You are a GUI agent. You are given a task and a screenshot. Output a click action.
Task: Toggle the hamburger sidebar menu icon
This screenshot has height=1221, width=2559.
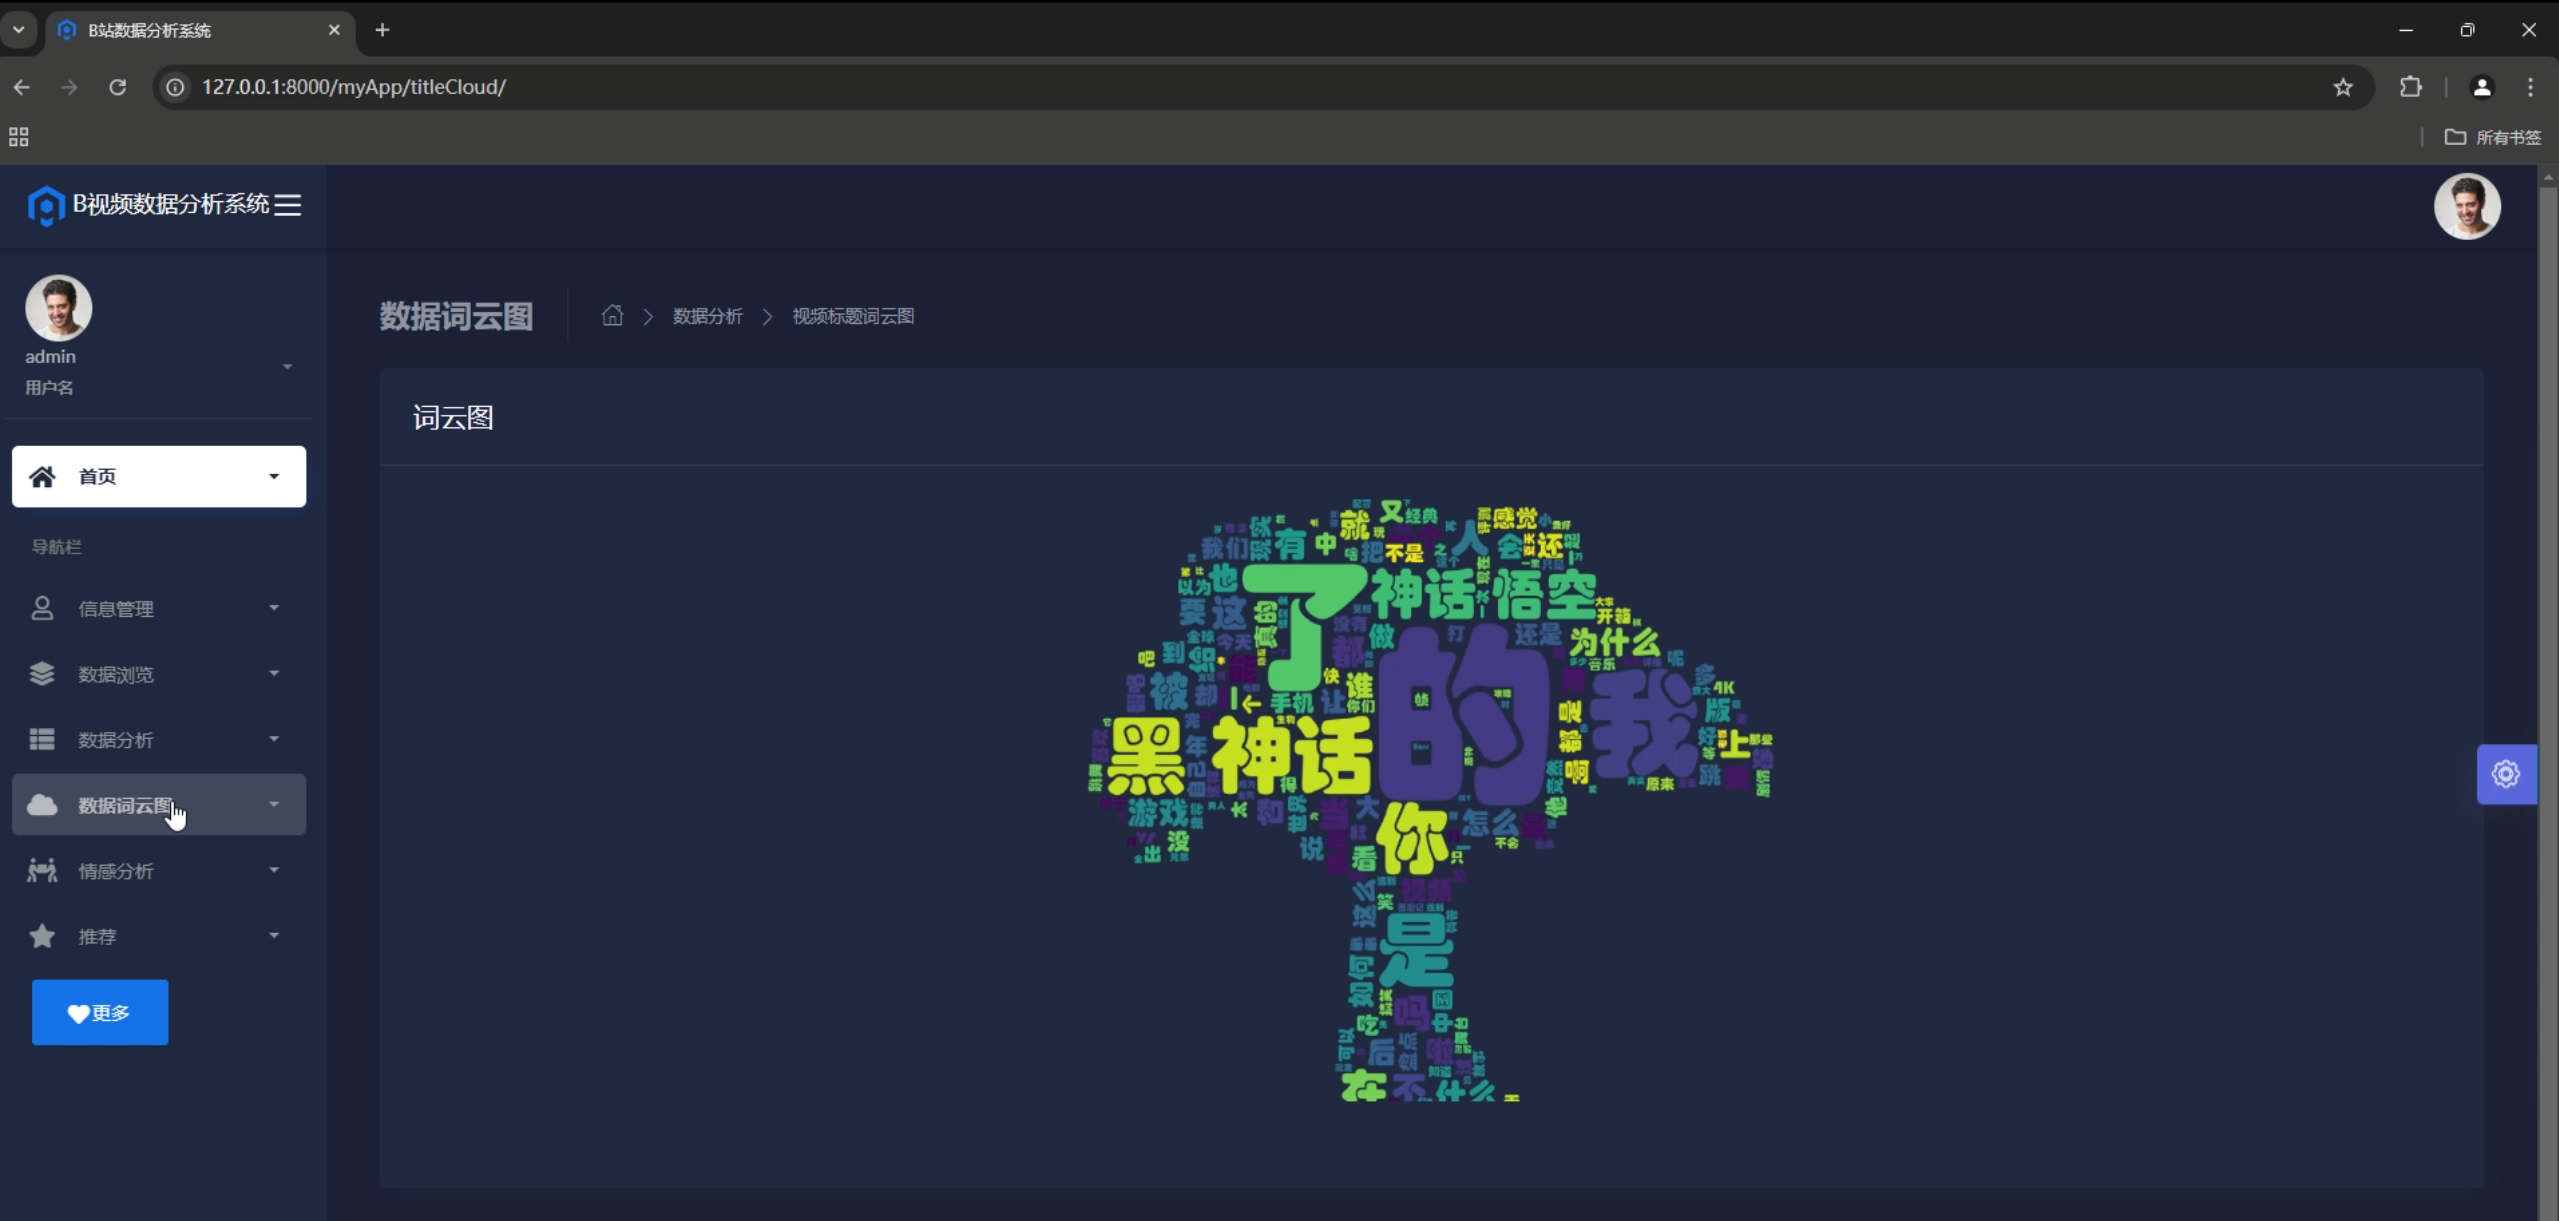[x=288, y=205]
